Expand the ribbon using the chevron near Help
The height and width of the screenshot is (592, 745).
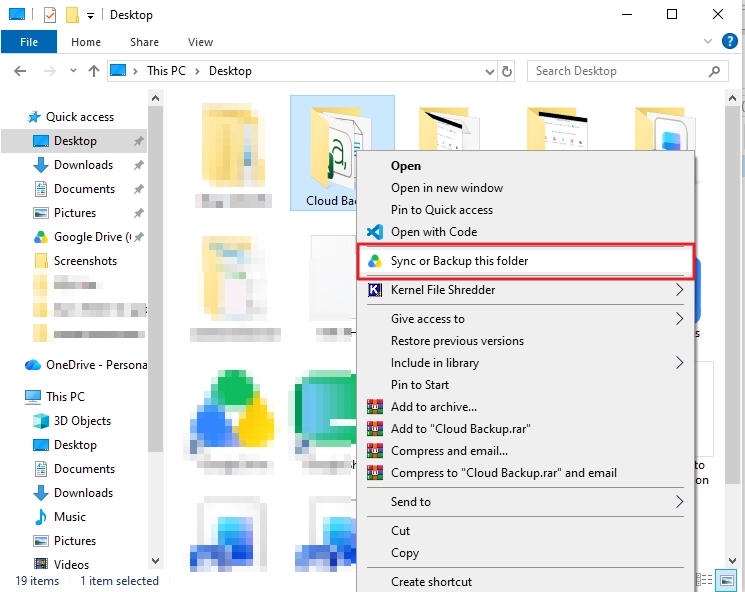tap(707, 41)
